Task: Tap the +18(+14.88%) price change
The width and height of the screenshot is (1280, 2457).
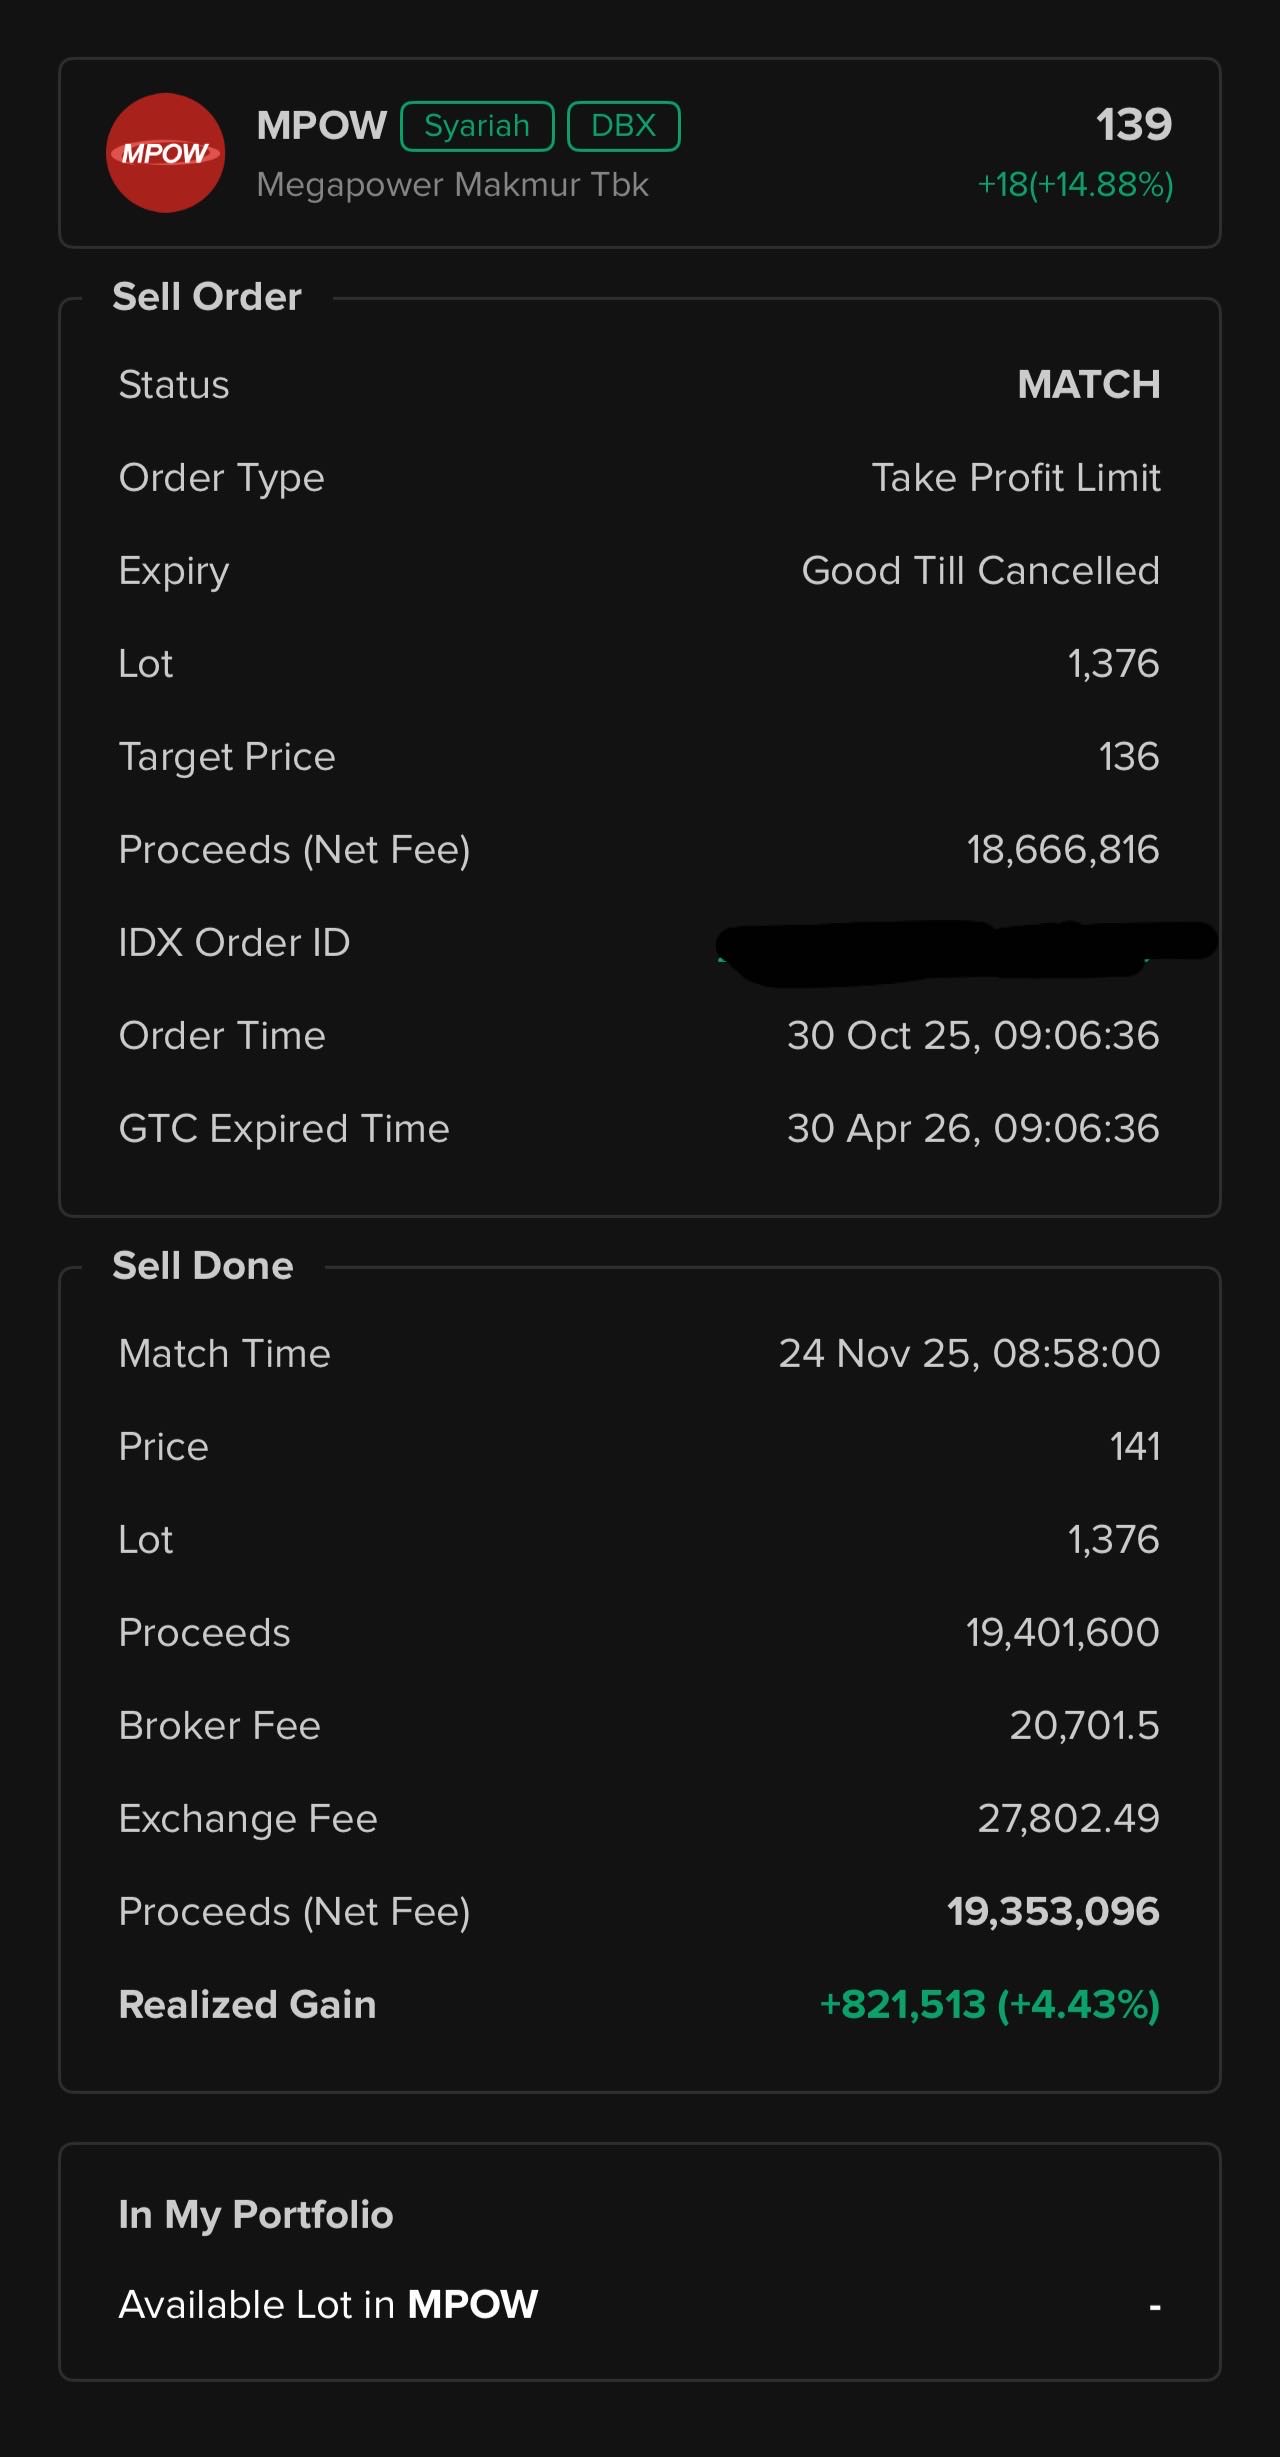Action: tap(1074, 185)
